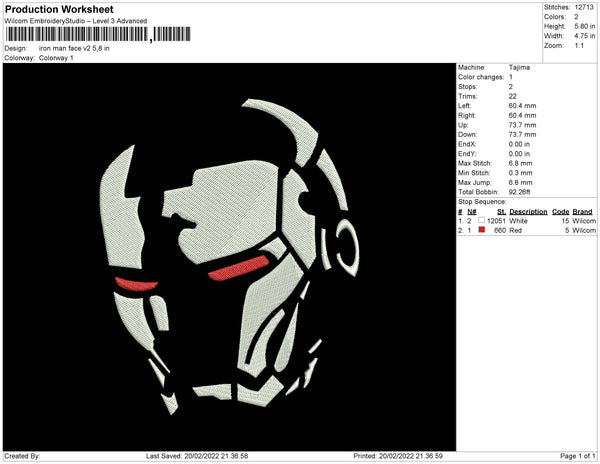Click the Left value "60.4 mm"
This screenshot has width=600, height=464.
(522, 106)
